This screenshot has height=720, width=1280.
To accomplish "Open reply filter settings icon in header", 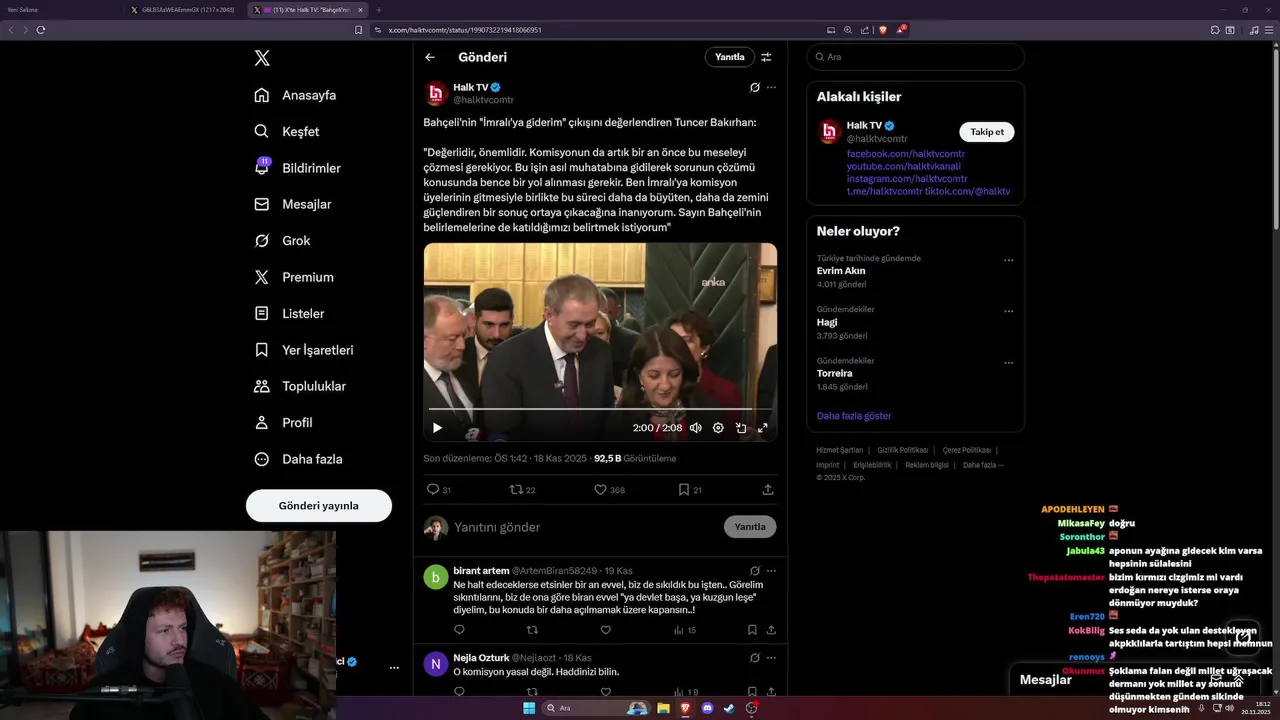I will [x=766, y=57].
